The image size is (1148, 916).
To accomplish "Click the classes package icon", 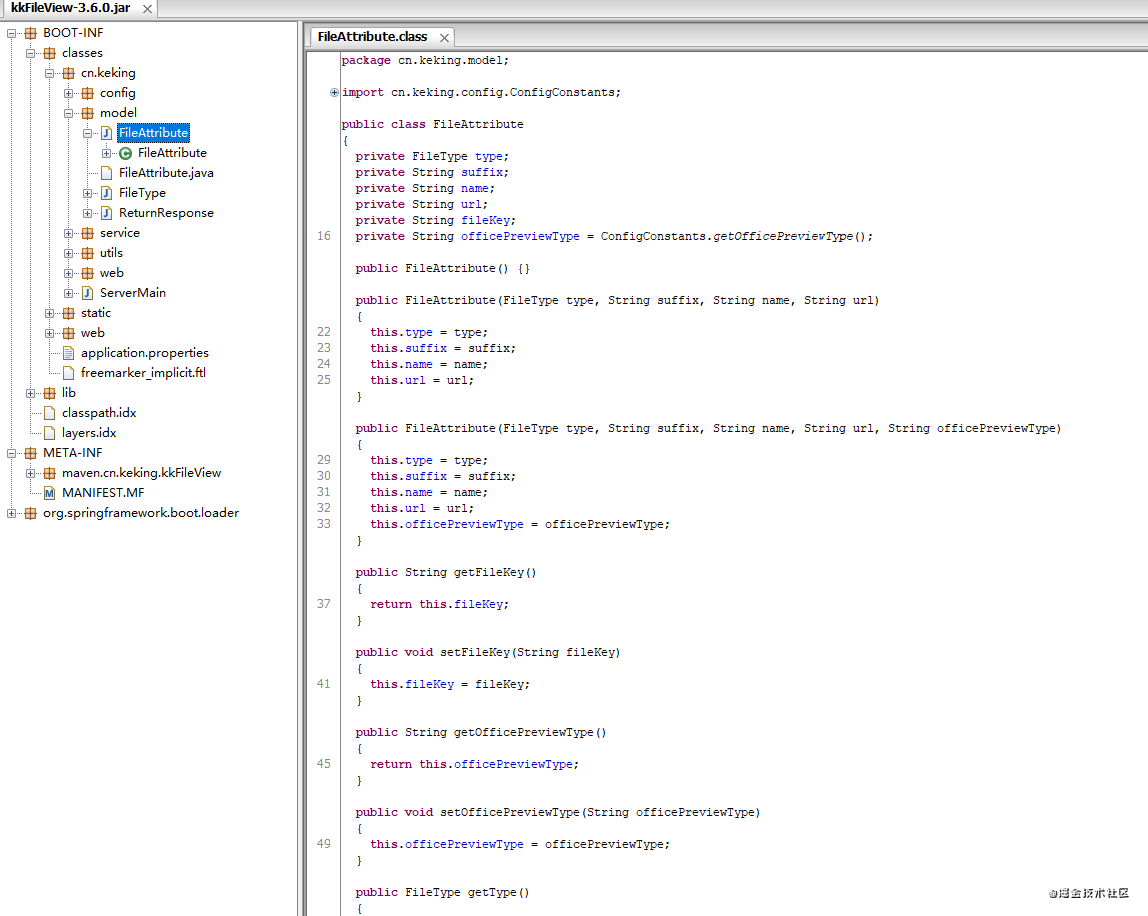I will point(50,53).
